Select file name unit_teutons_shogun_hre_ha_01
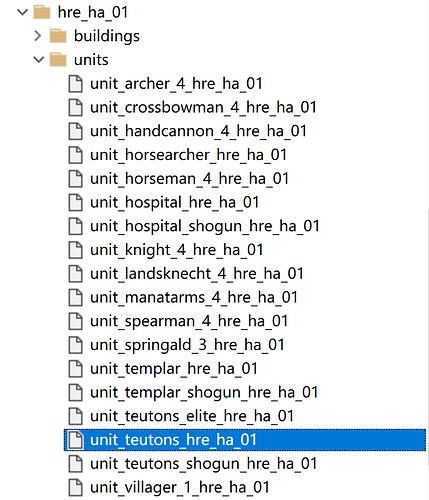 coord(204,464)
